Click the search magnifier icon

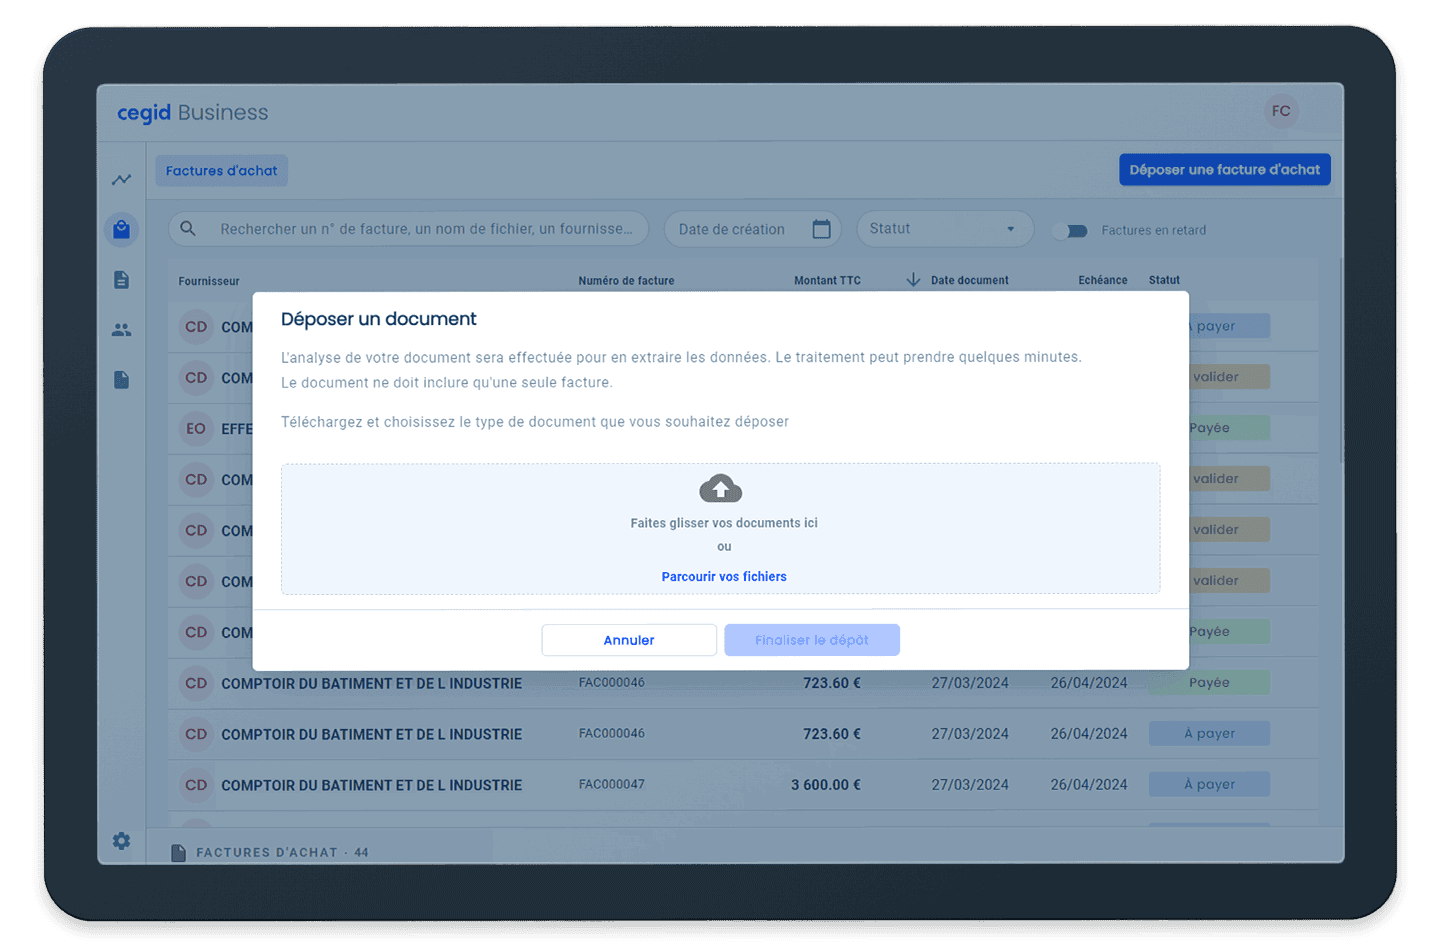[188, 229]
